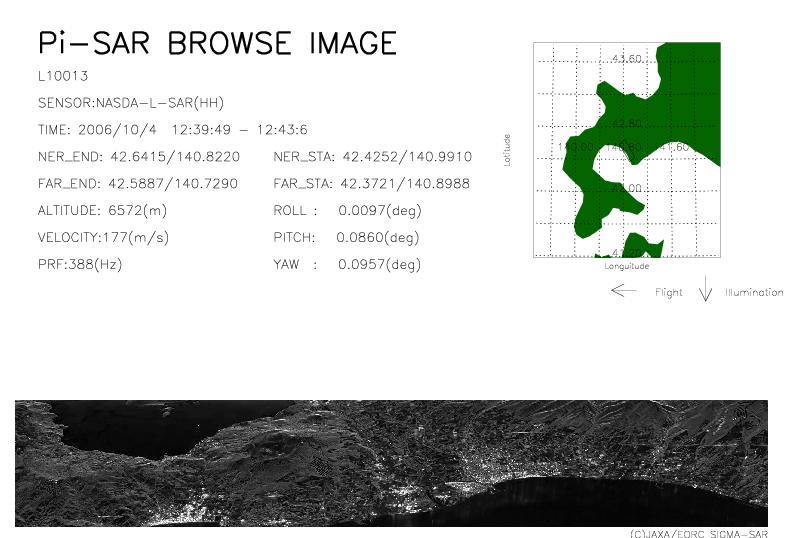Viewport: 785px width, 538px height.
Task: Select FAR_STA 42.3721/140.8988 coordinates
Action: [x=371, y=184]
